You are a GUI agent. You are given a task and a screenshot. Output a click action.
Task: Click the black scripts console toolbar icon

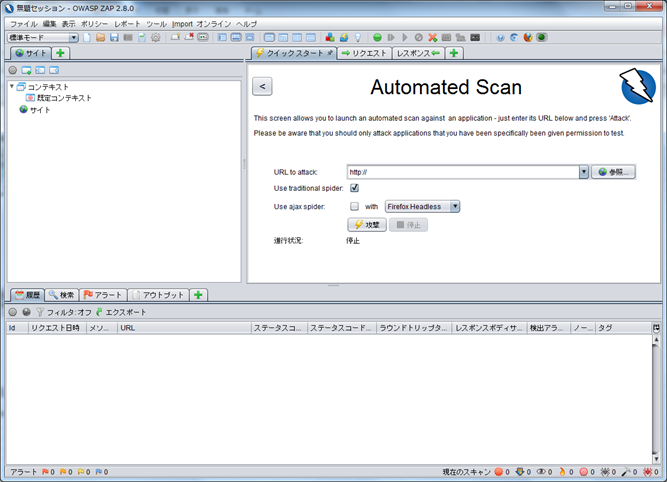coord(475,37)
